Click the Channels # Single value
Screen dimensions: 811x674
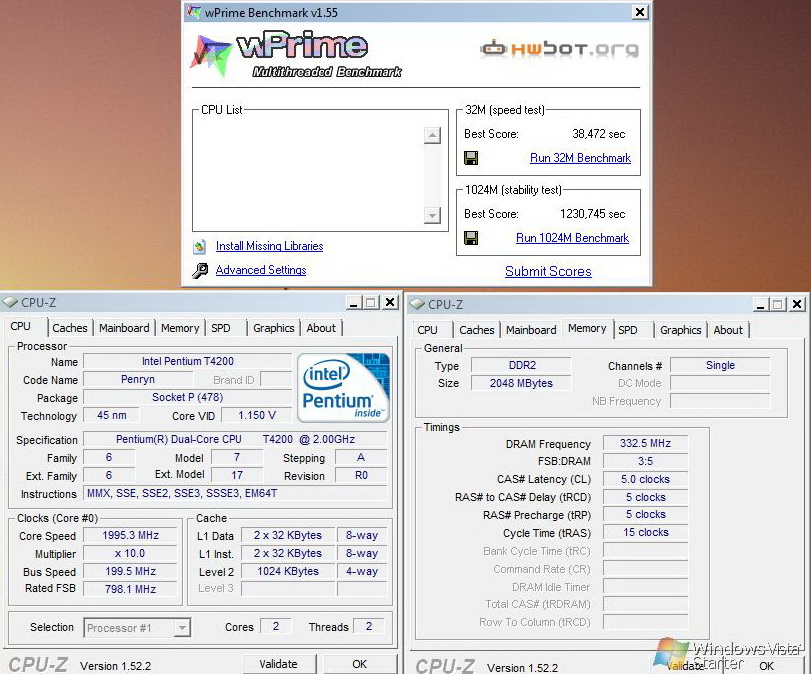[x=720, y=365]
